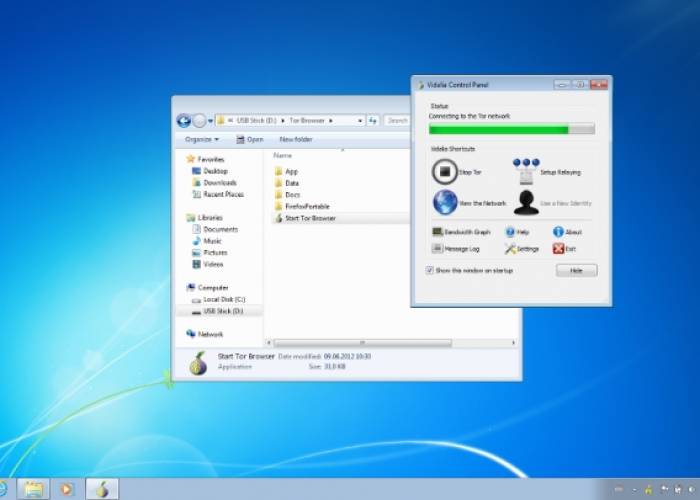
Task: Click the View the Network globe icon
Action: tap(445, 202)
